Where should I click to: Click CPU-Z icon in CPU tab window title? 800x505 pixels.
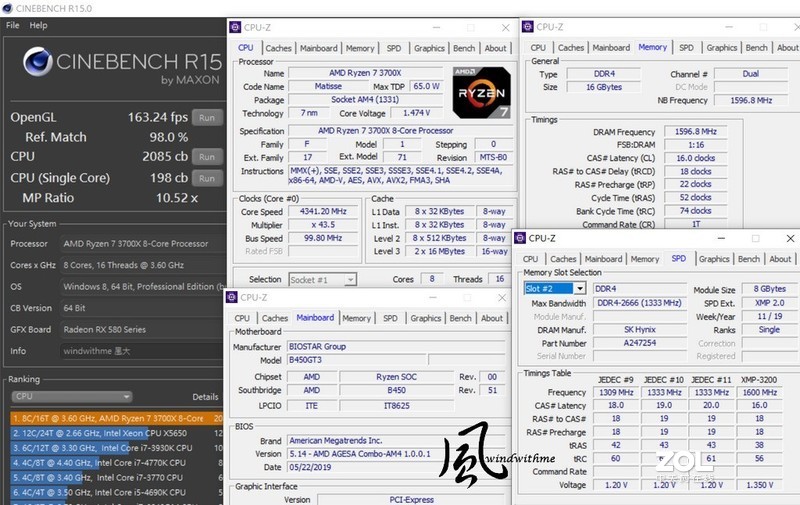tap(235, 27)
